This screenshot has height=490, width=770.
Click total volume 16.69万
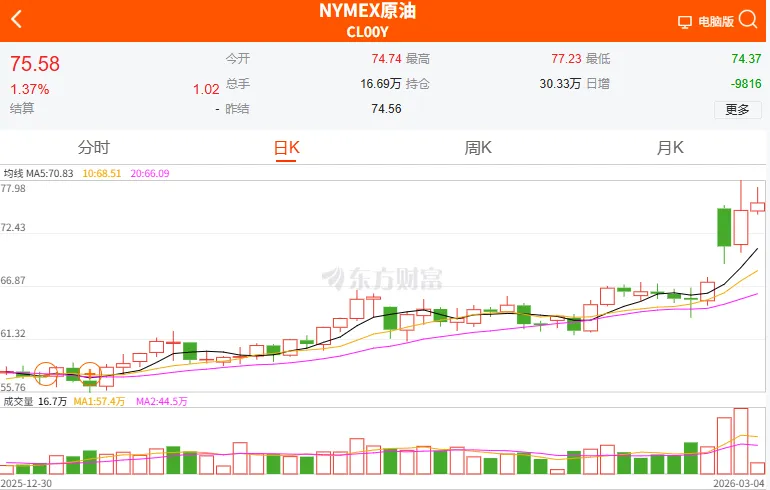point(381,84)
